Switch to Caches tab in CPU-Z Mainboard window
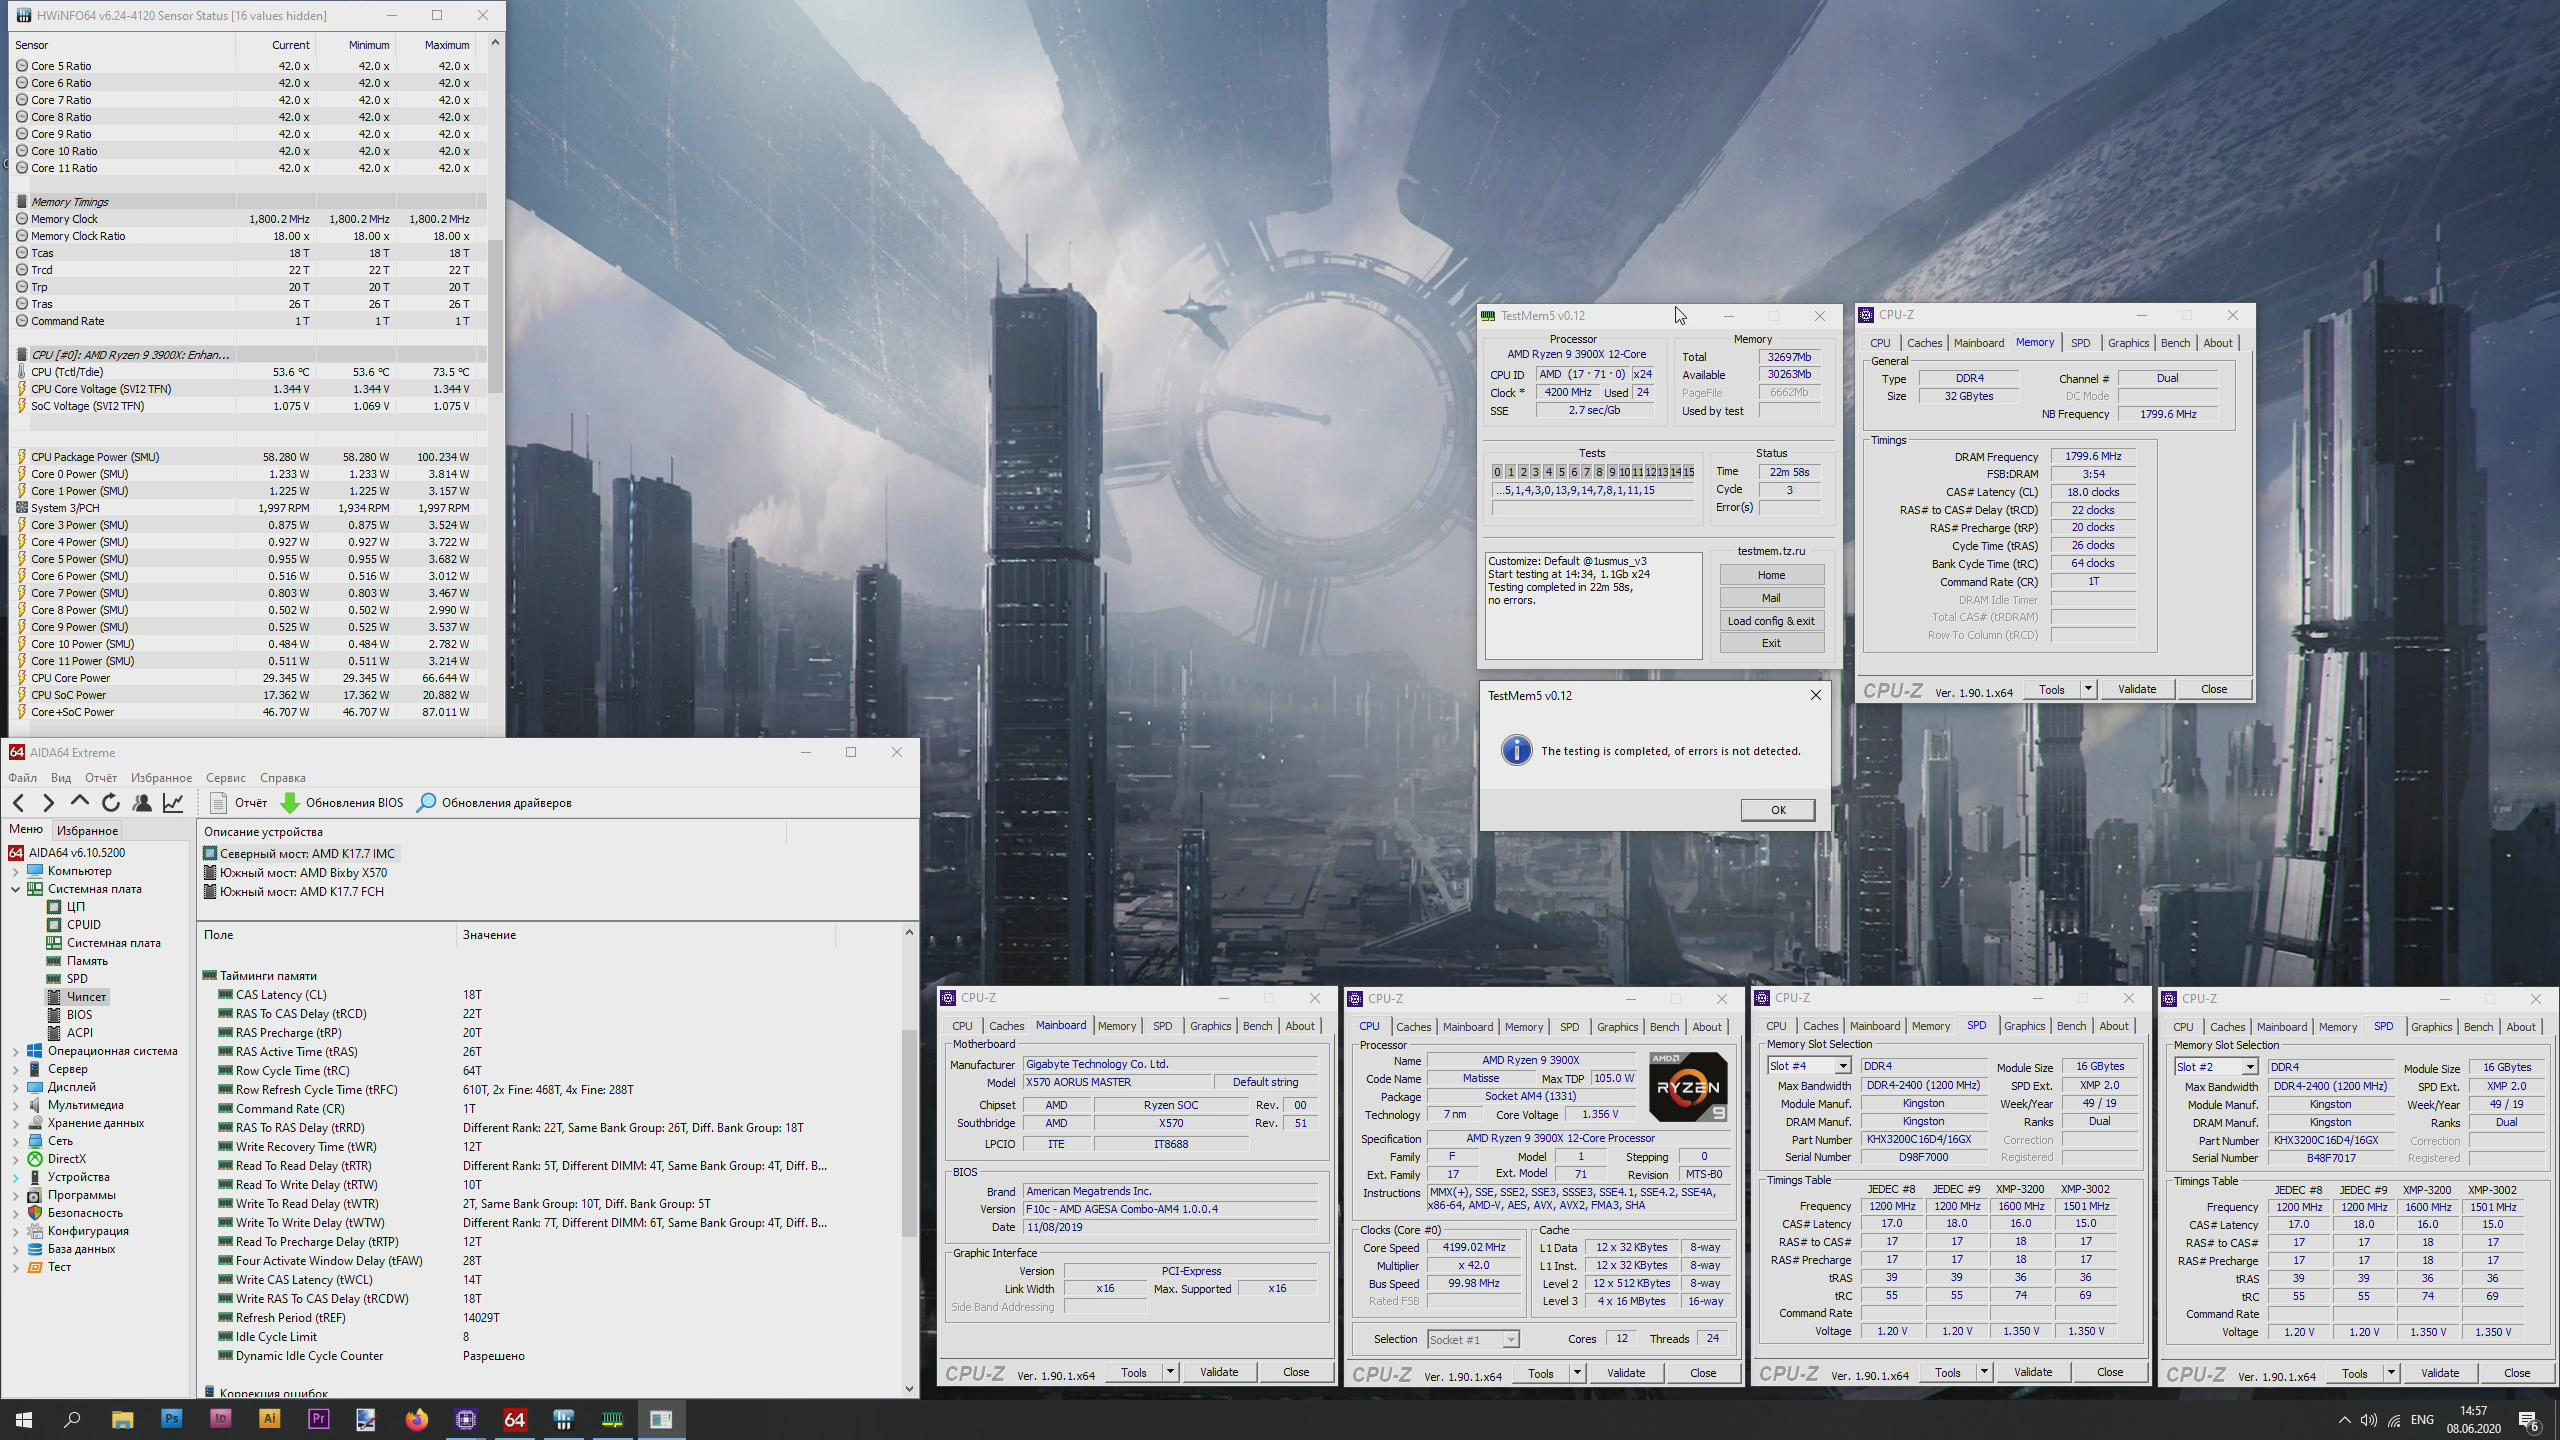2560x1440 pixels. tap(1006, 1025)
